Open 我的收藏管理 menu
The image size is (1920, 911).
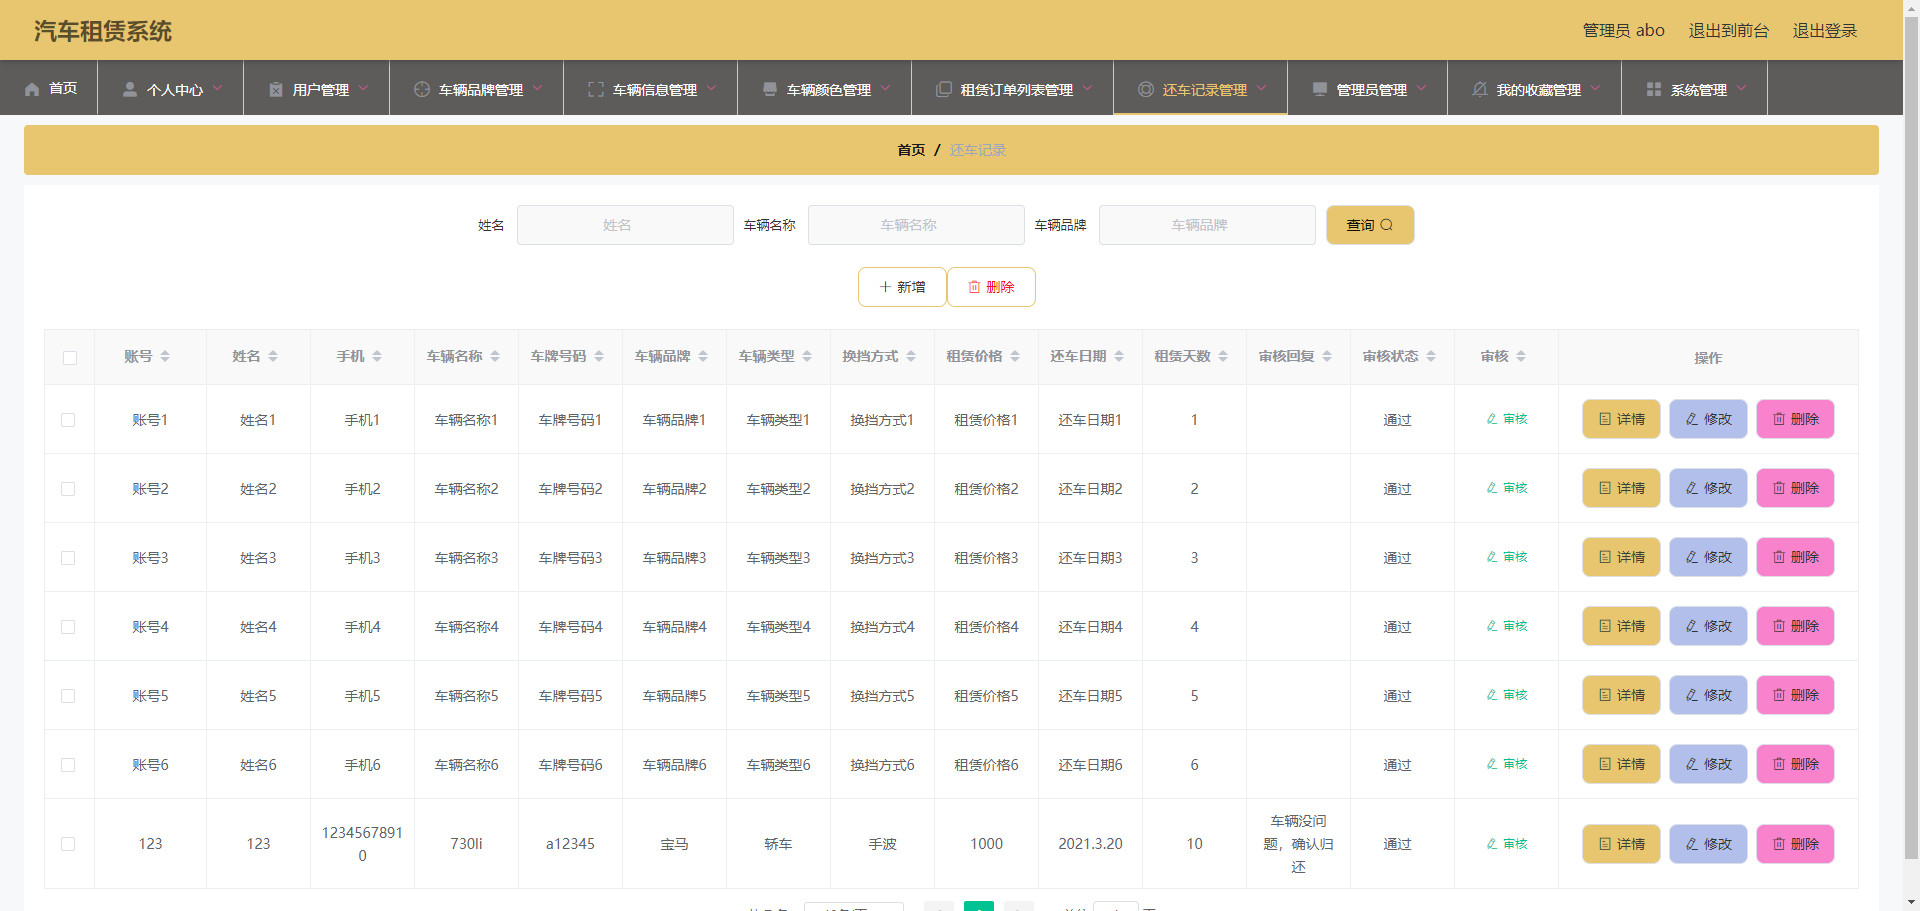coord(1534,88)
